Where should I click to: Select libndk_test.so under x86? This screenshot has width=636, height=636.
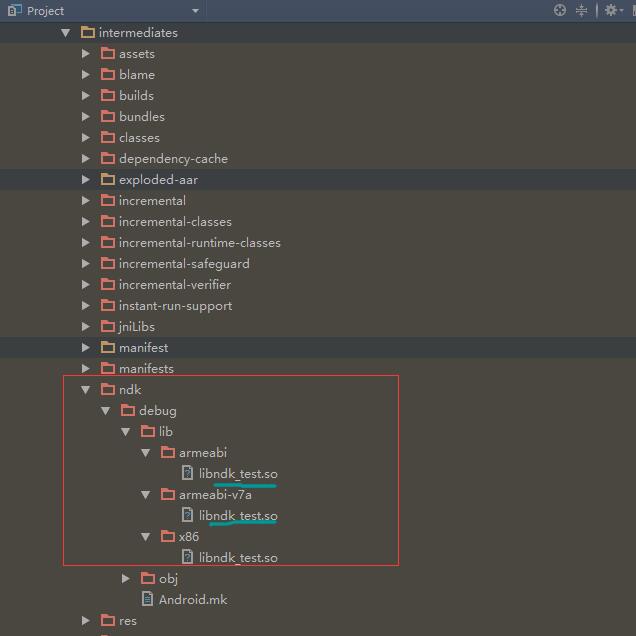[238, 557]
